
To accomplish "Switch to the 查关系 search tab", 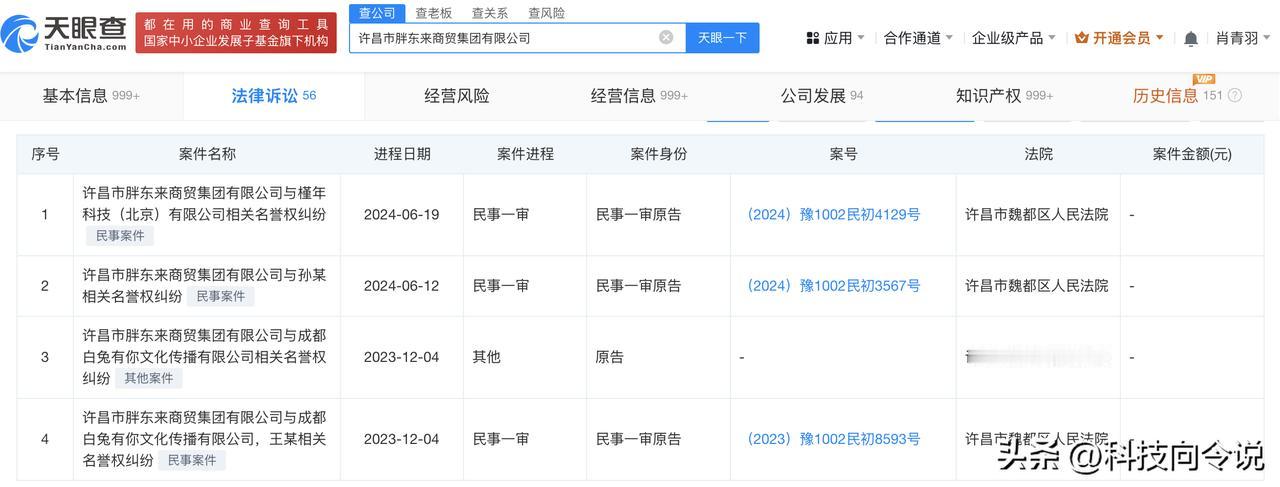I will pyautogui.click(x=490, y=13).
